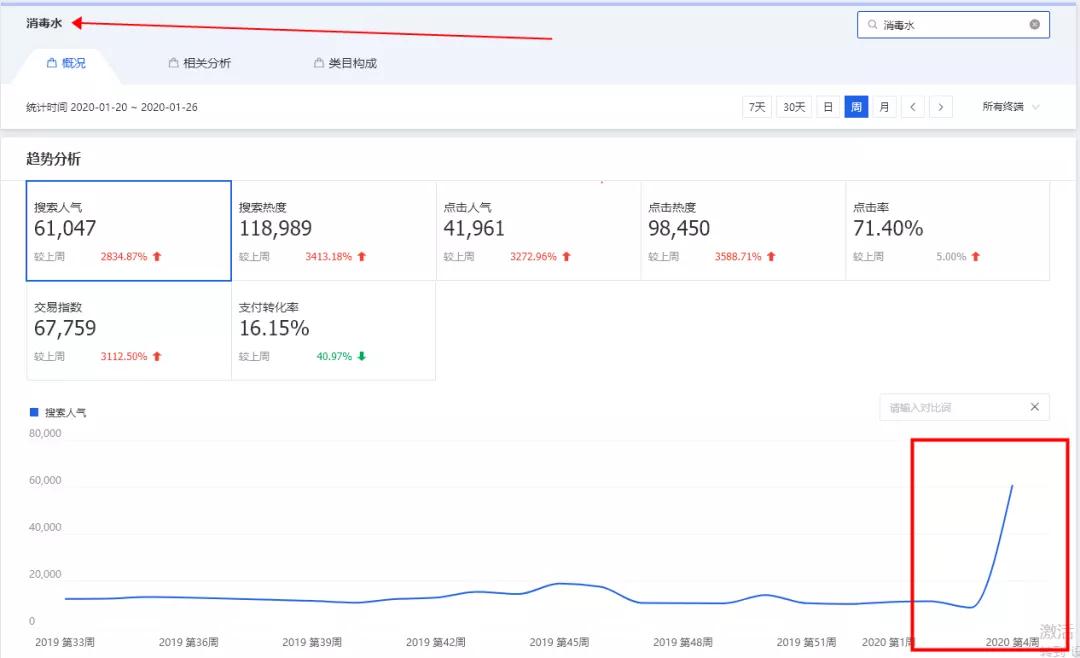Select the weekly 周 view
Viewport: 1080px width, 658px height.
pos(856,107)
